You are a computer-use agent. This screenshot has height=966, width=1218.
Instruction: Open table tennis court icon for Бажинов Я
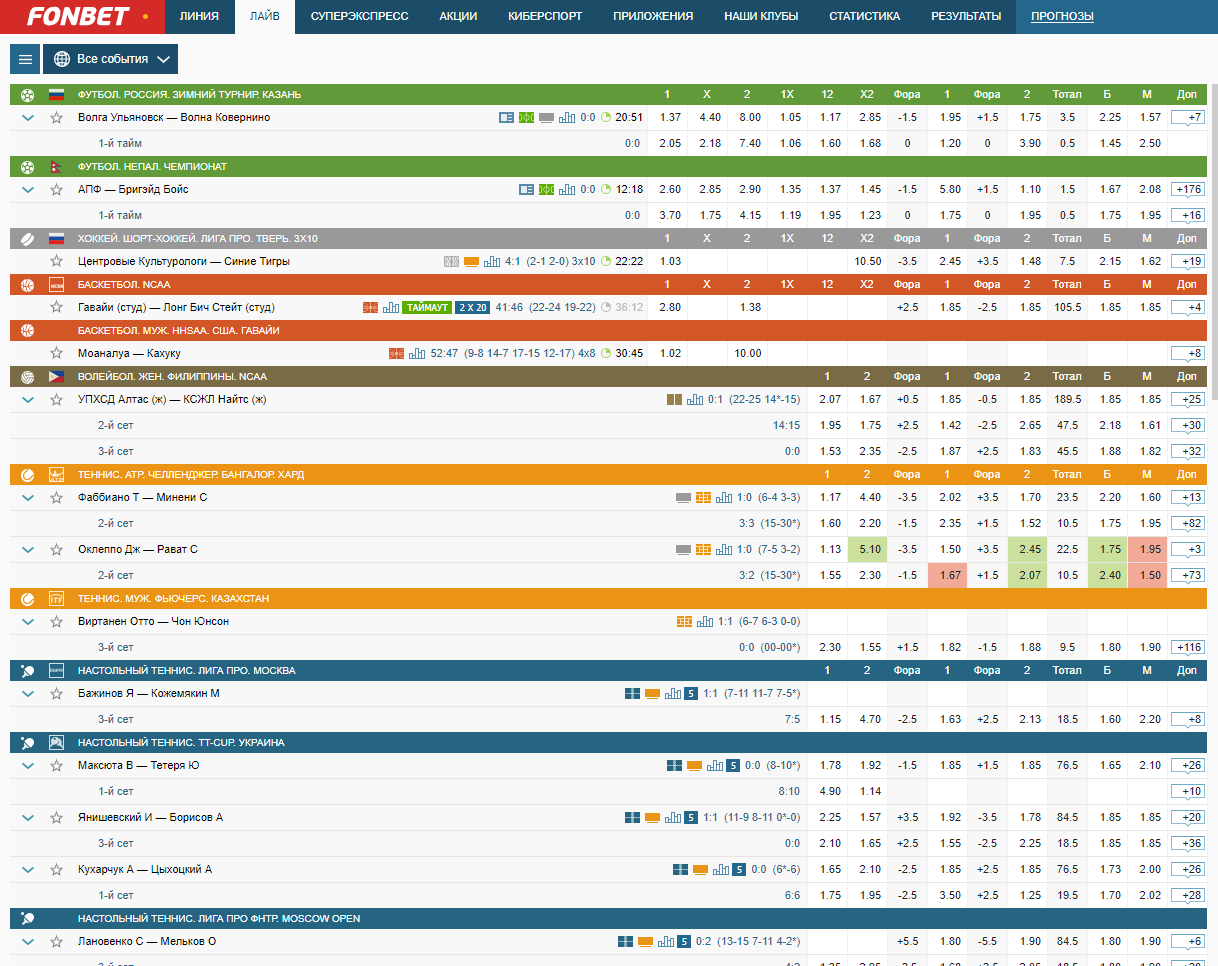[x=632, y=694]
